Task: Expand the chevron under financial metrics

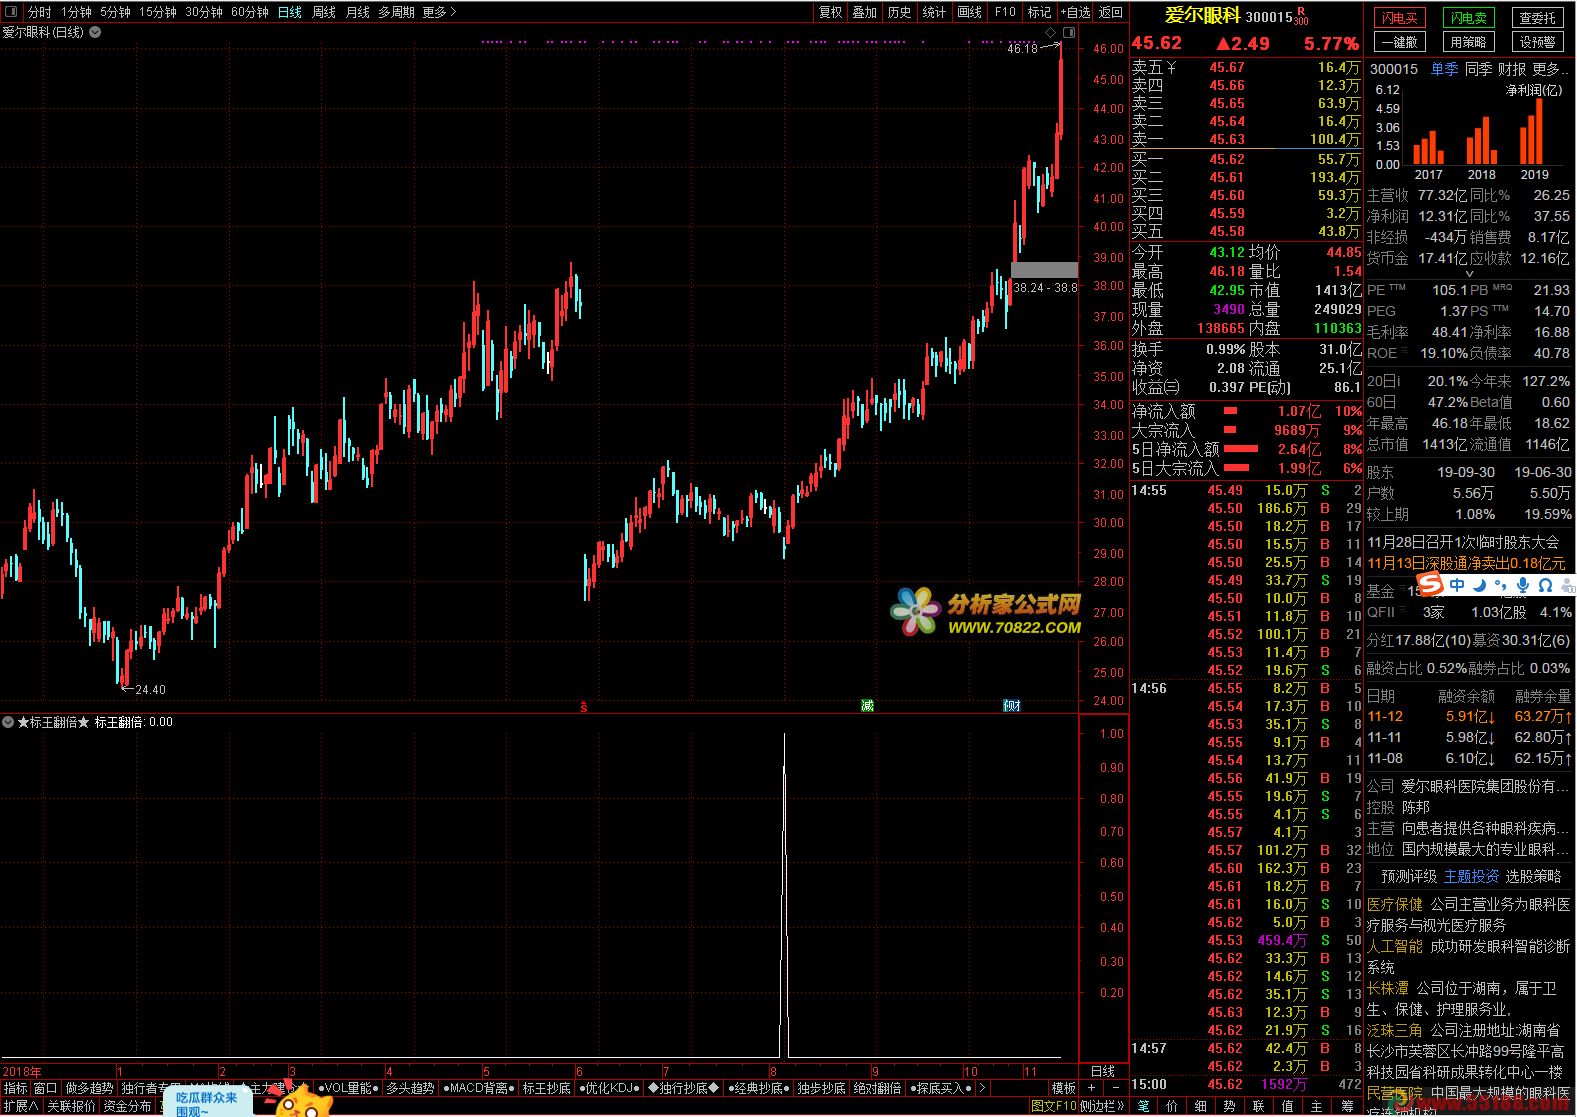Action: (1469, 273)
